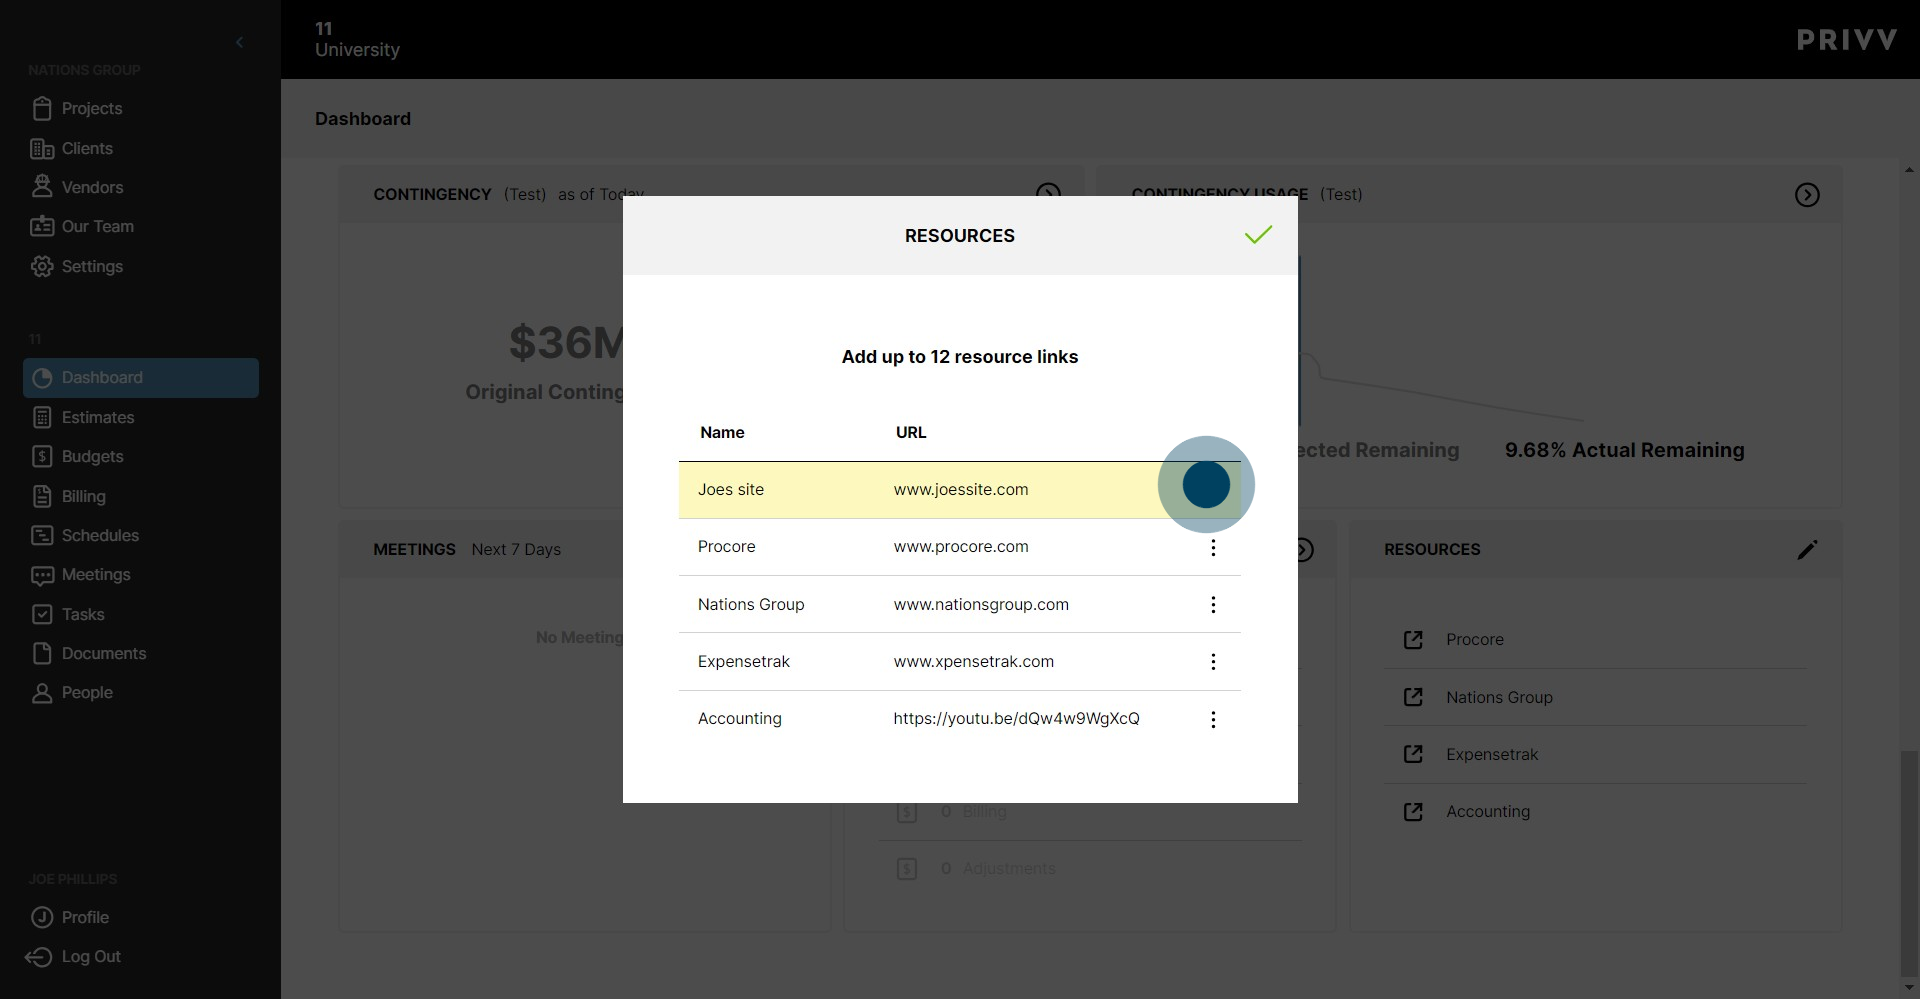Select the Joes site name cell
Screen dimensions: 1920x999
pos(731,490)
